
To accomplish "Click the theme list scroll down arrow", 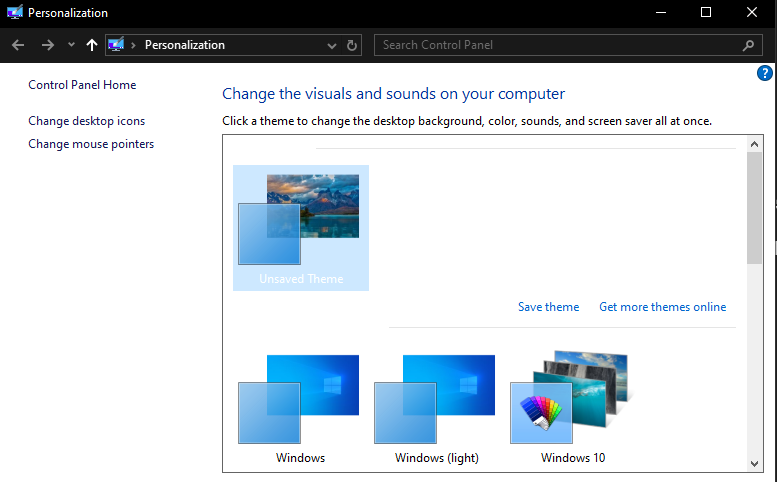I will [x=754, y=464].
